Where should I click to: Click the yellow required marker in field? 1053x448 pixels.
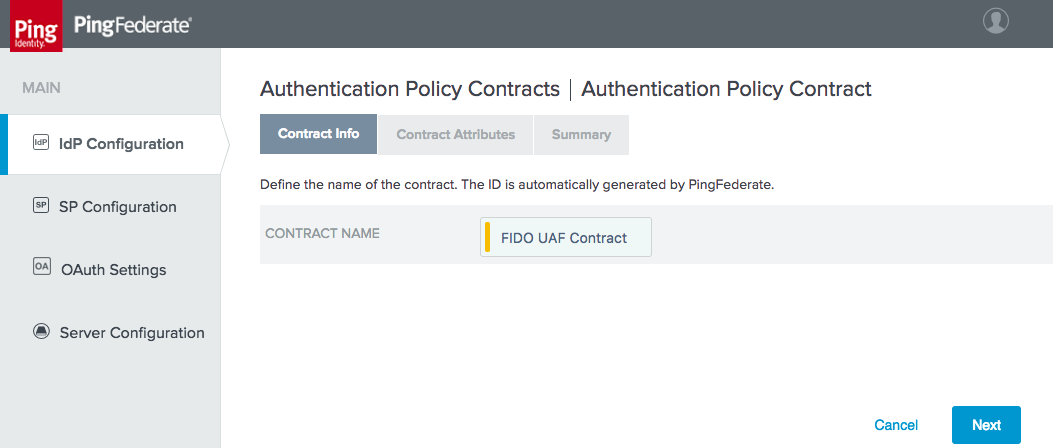click(x=488, y=237)
